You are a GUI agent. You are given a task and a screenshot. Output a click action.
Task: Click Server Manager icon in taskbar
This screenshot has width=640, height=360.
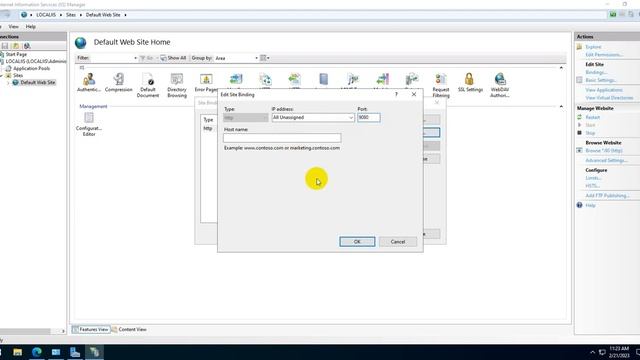click(75, 352)
